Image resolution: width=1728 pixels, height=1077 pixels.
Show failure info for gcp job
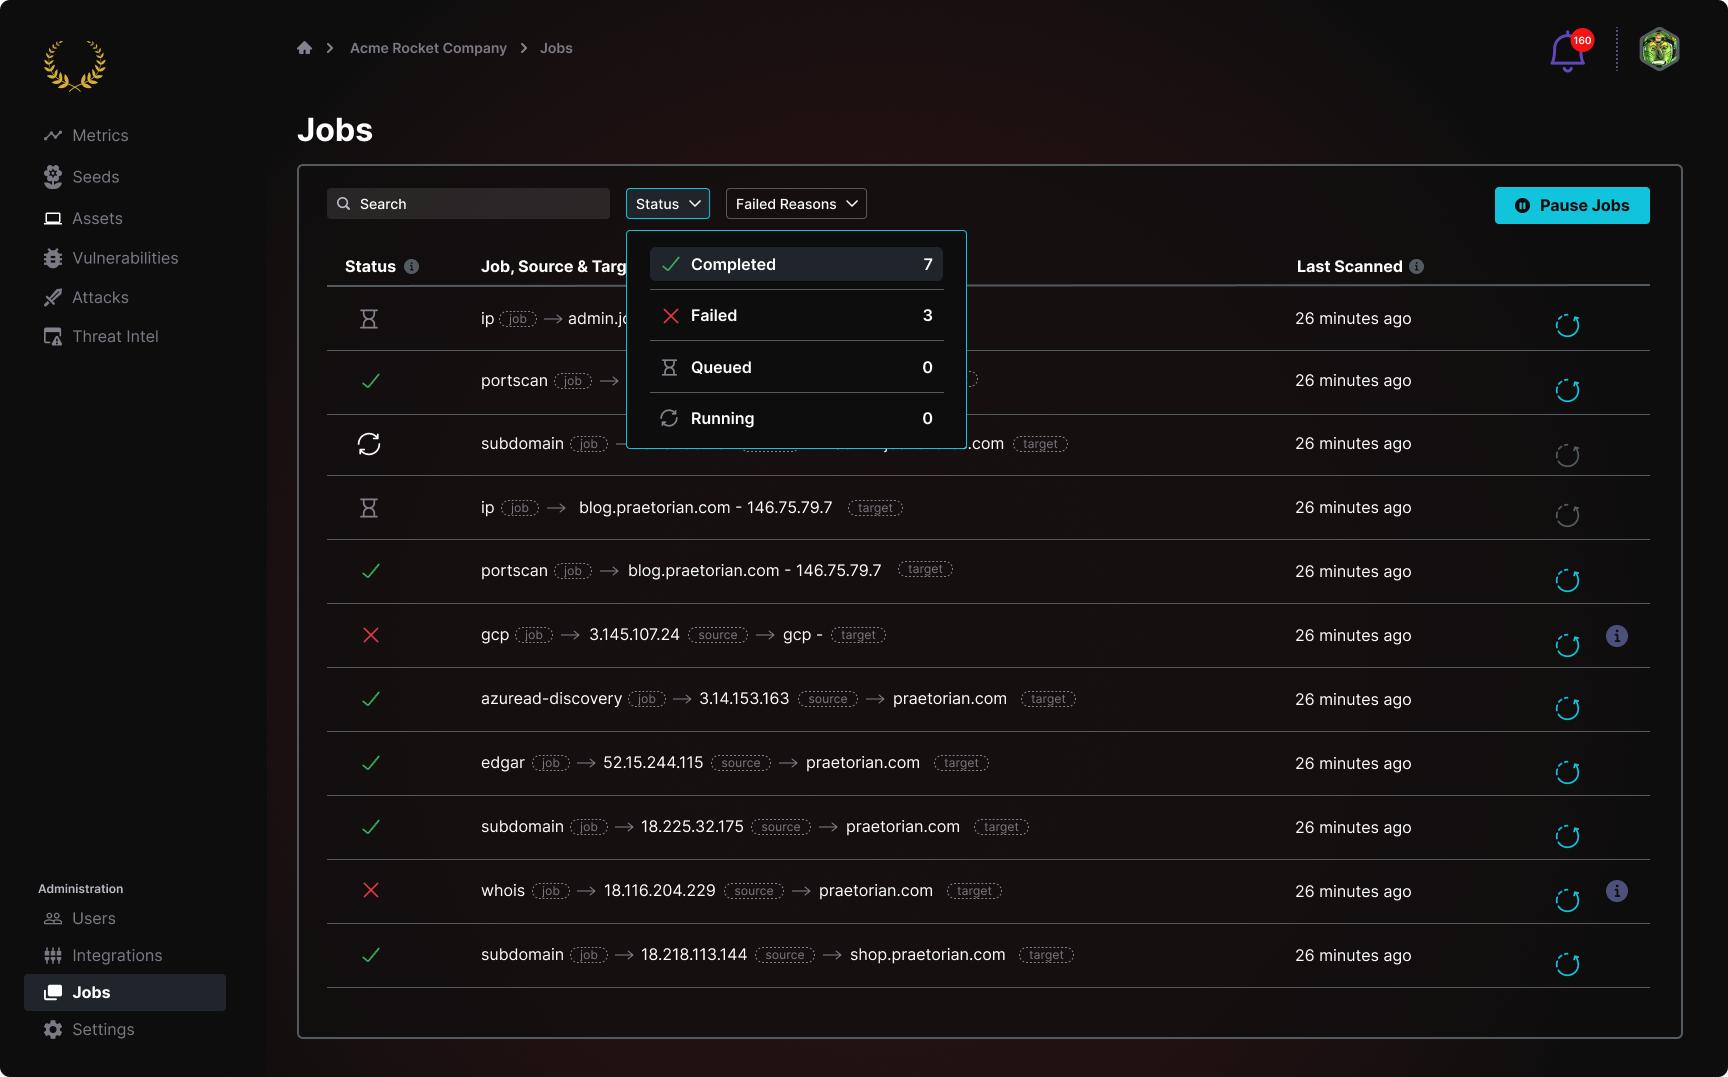(x=1616, y=636)
